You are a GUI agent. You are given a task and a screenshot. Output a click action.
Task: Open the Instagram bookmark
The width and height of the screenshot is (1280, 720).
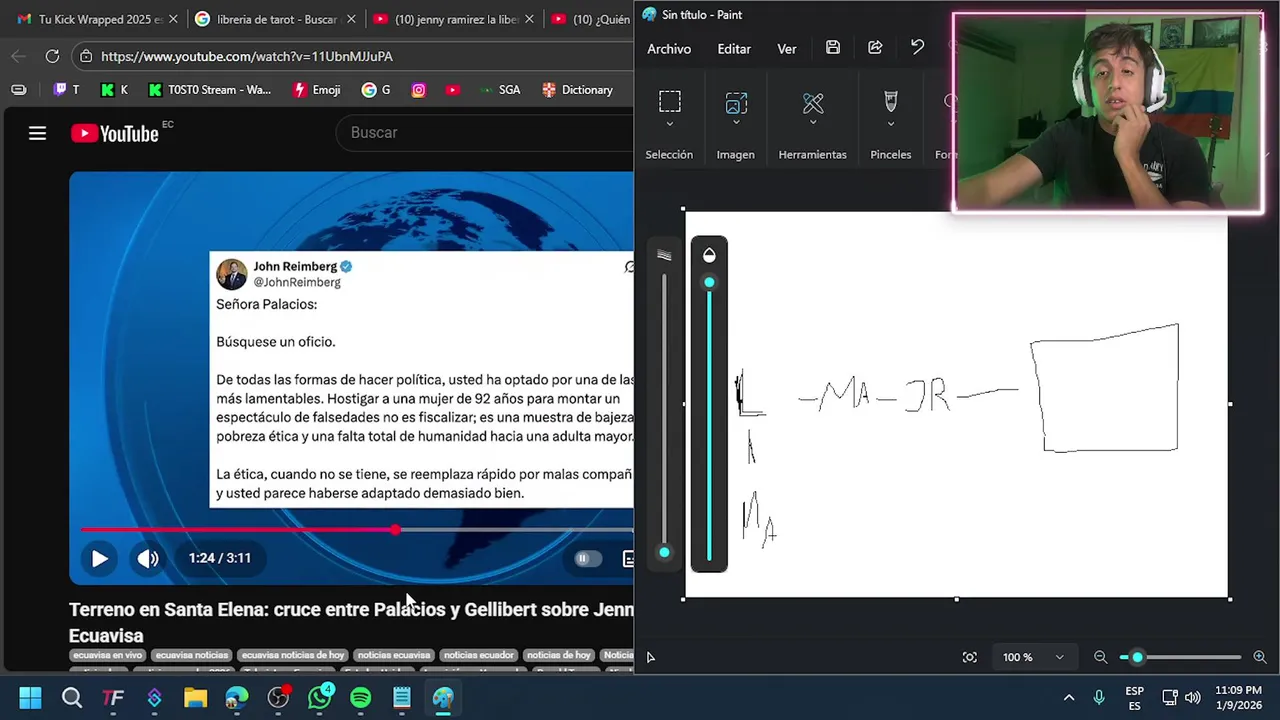click(419, 90)
